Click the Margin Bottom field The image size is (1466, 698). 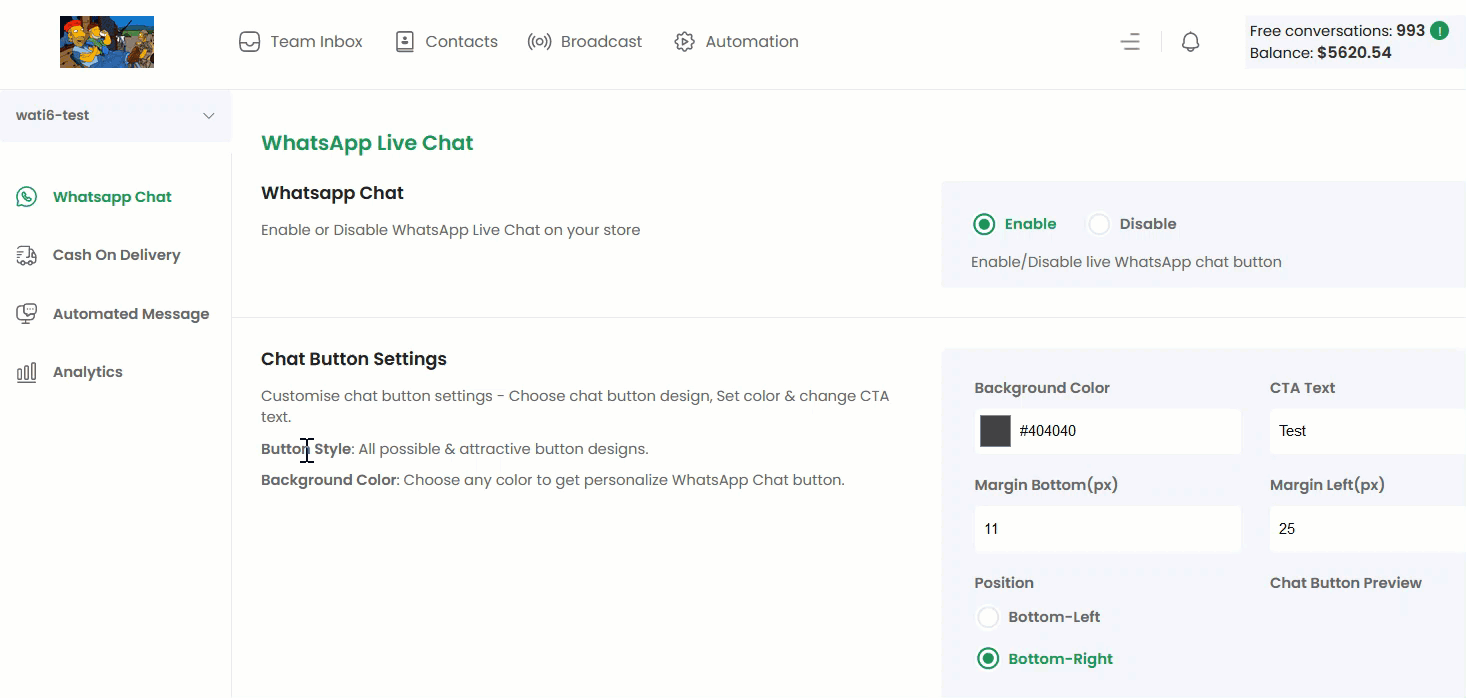tap(1108, 529)
